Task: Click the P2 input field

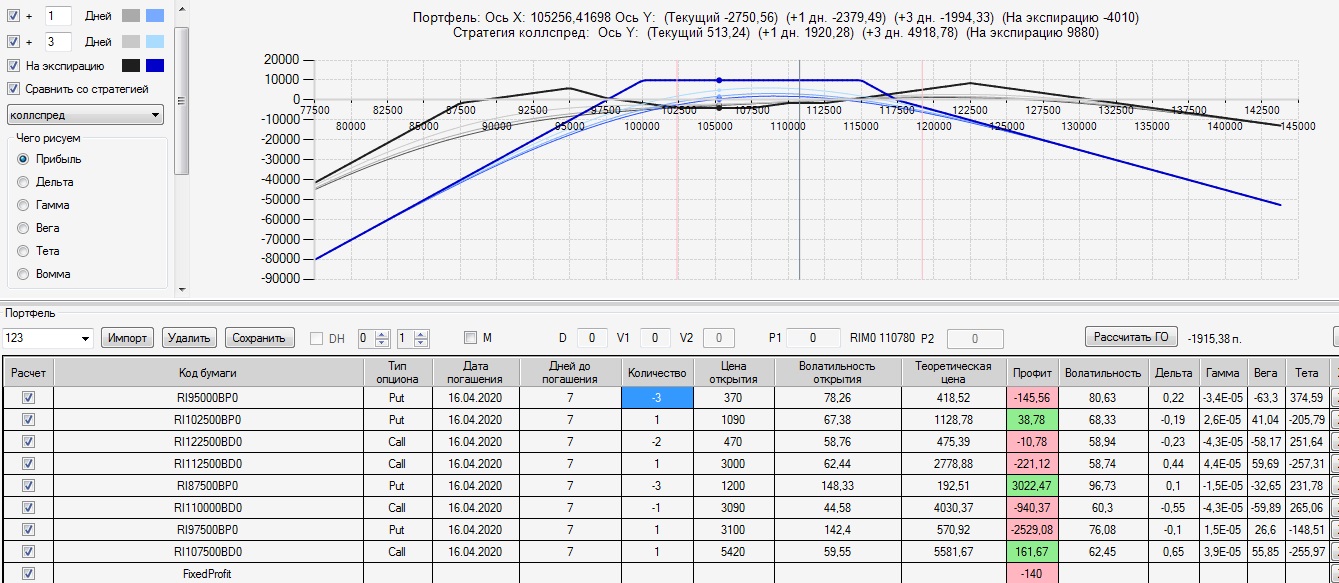Action: [975, 338]
